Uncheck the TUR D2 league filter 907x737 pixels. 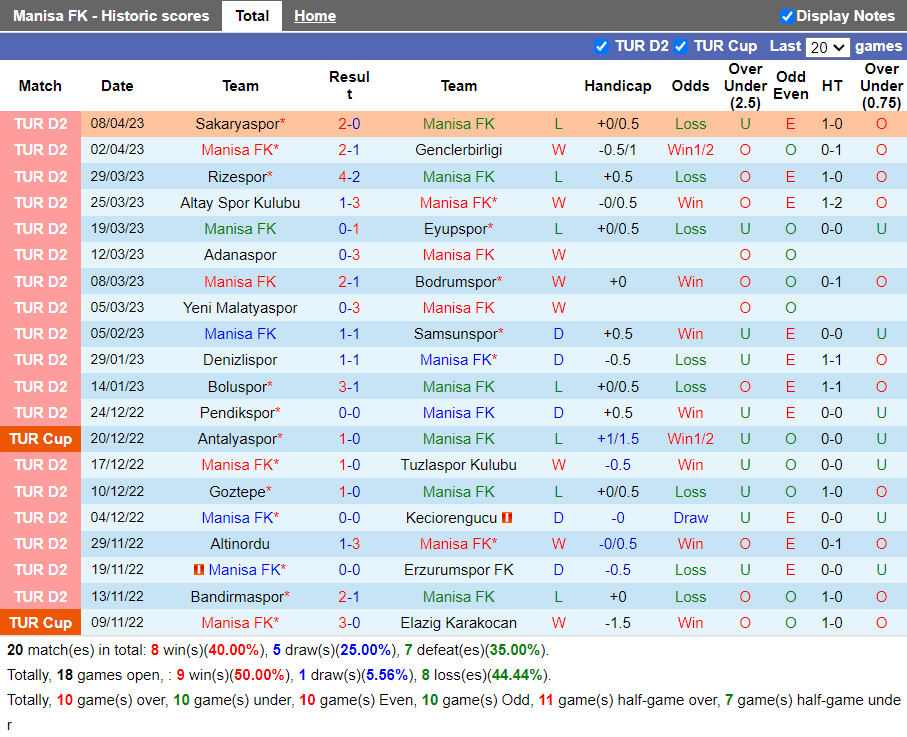(x=601, y=46)
